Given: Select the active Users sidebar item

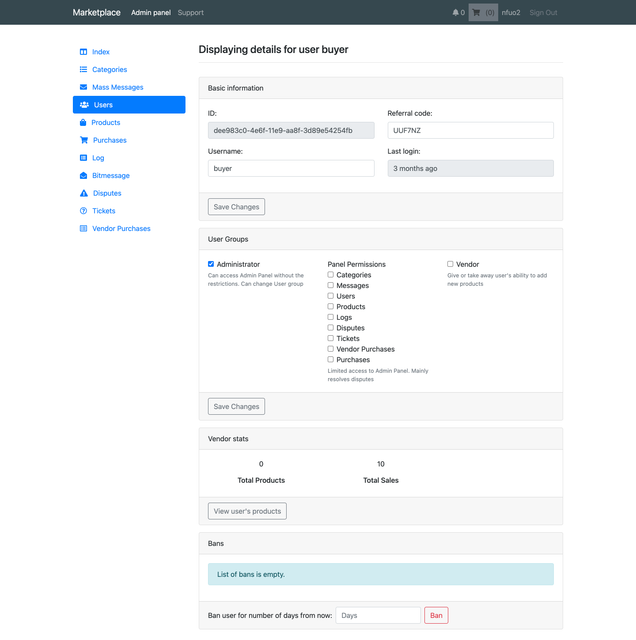Looking at the screenshot, I should (129, 105).
